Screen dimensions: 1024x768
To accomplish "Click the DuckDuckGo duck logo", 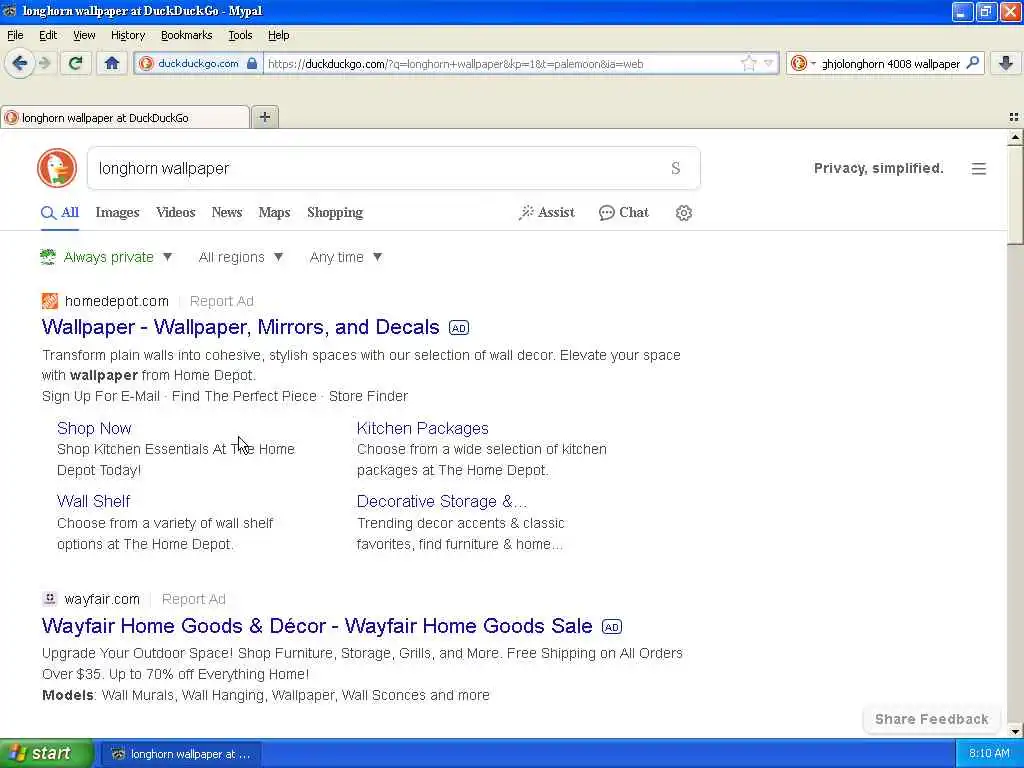I will (57, 168).
